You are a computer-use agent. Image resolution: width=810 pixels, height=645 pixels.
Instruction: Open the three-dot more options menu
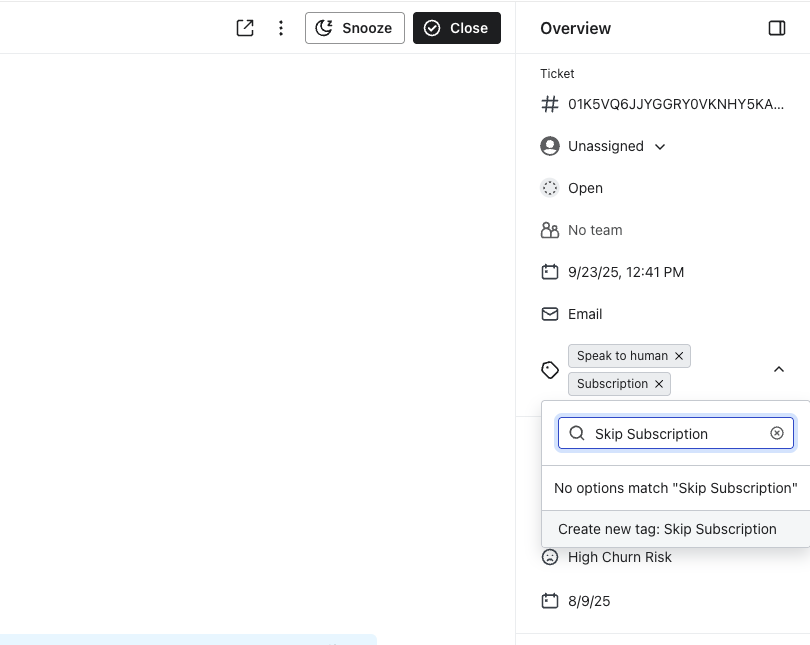pyautogui.click(x=281, y=28)
